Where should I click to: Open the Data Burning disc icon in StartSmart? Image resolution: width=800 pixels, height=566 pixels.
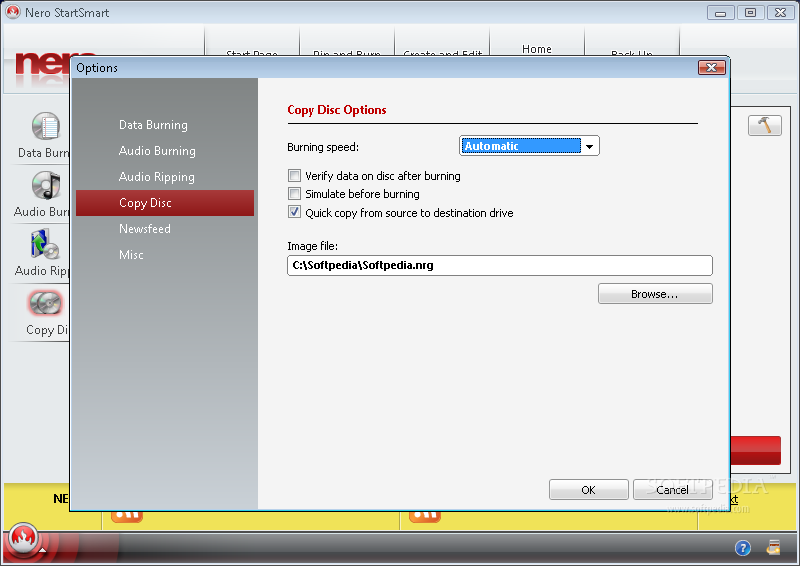tap(46, 126)
